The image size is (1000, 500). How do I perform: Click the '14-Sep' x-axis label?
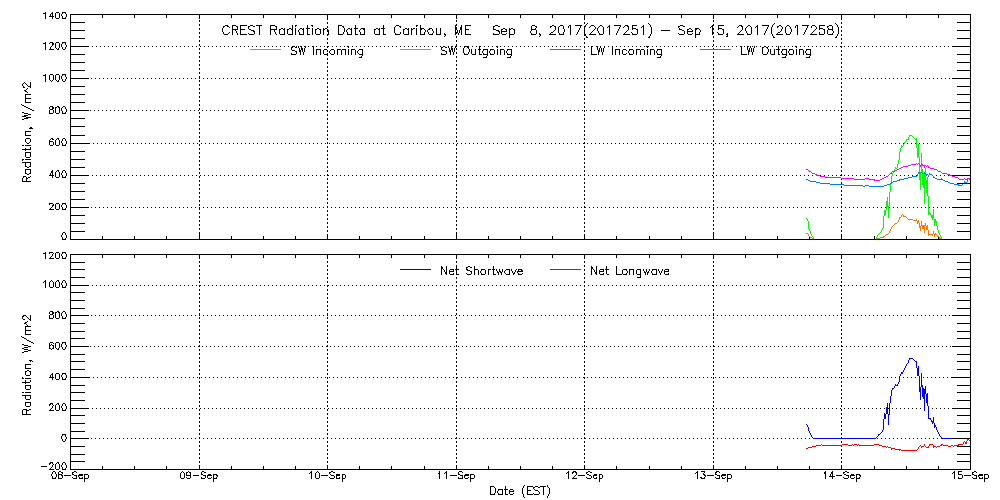pyautogui.click(x=841, y=477)
